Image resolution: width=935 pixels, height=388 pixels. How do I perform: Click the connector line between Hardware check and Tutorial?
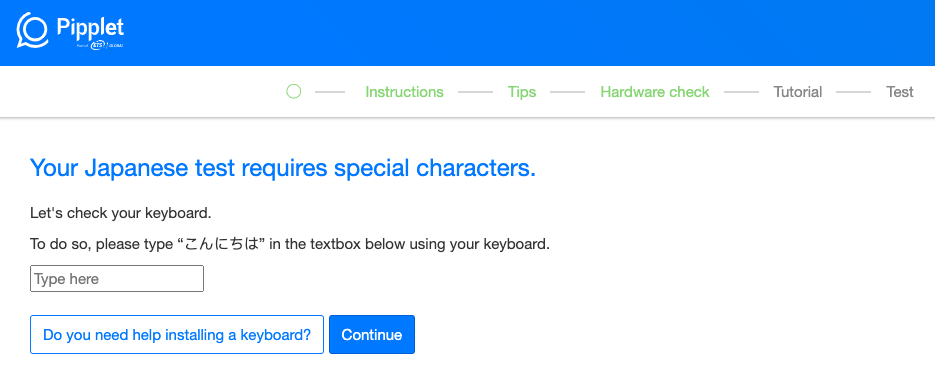coord(741,92)
